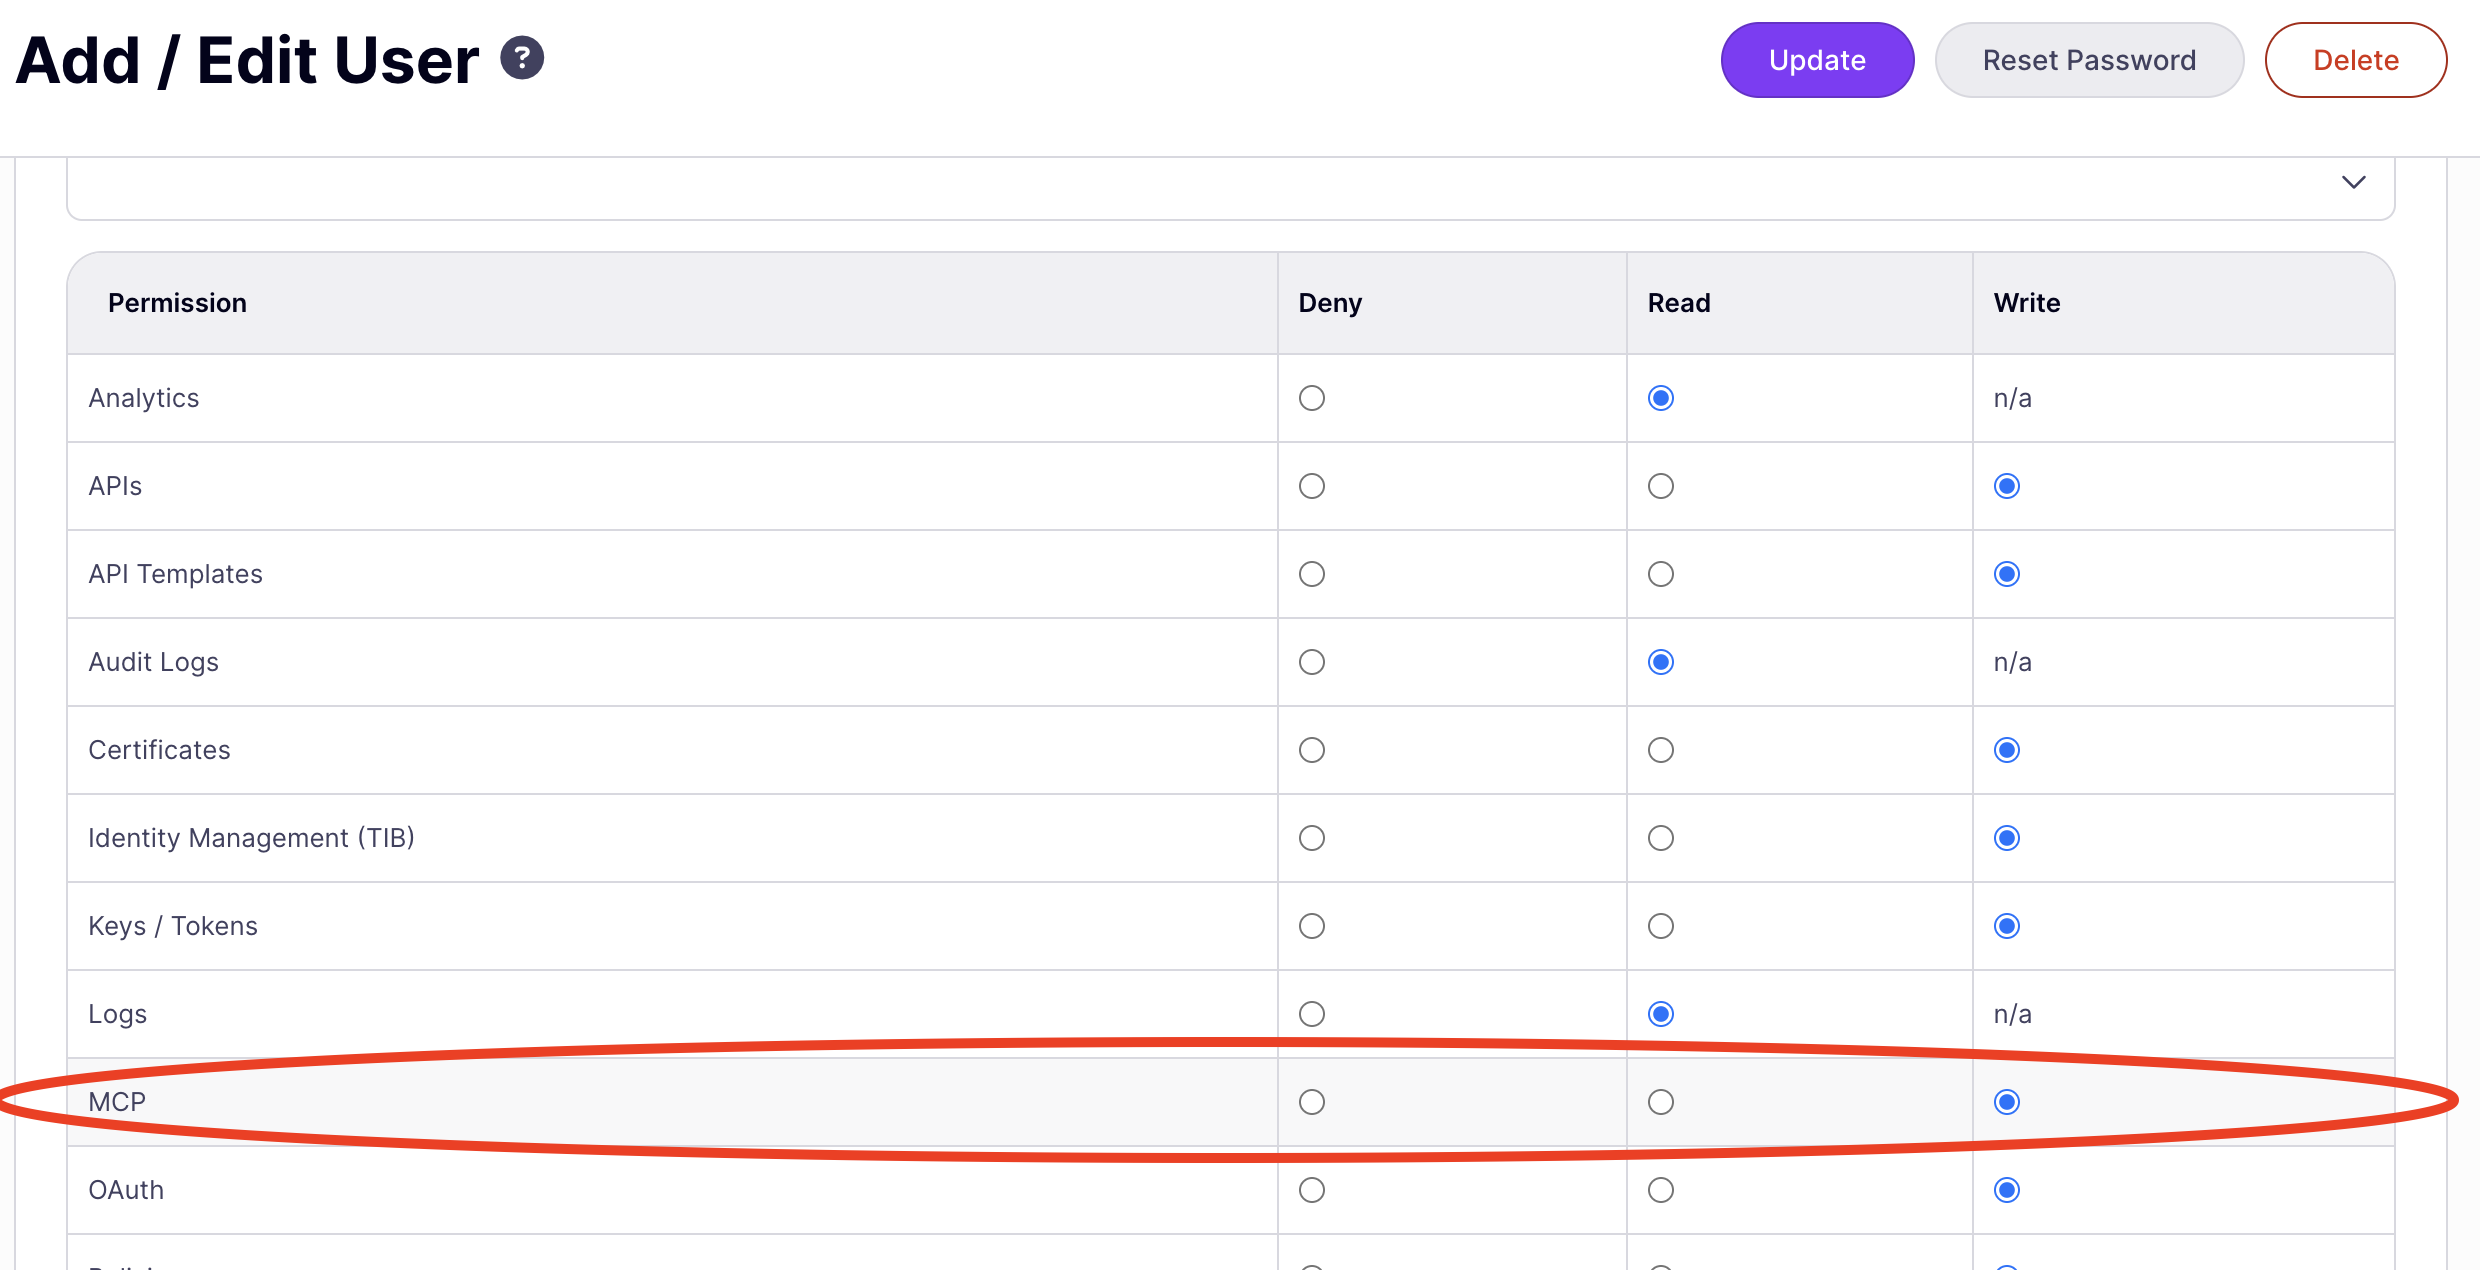Click the API Templates permission label
The image size is (2480, 1270).
(x=175, y=574)
